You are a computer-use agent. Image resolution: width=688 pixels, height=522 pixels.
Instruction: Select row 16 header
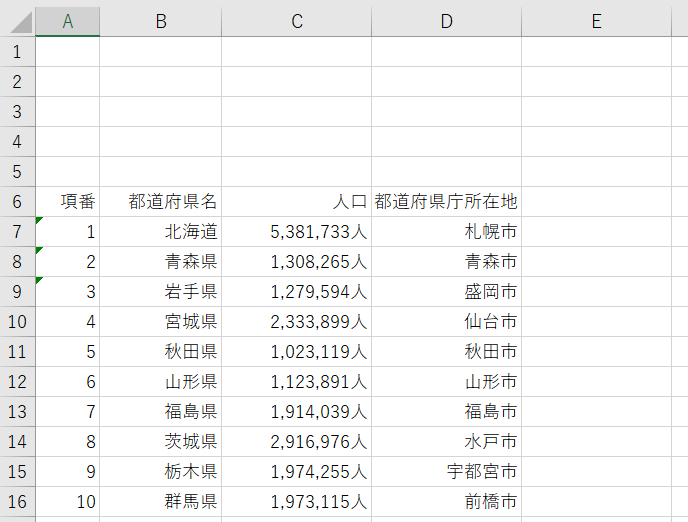pyautogui.click(x=17, y=501)
